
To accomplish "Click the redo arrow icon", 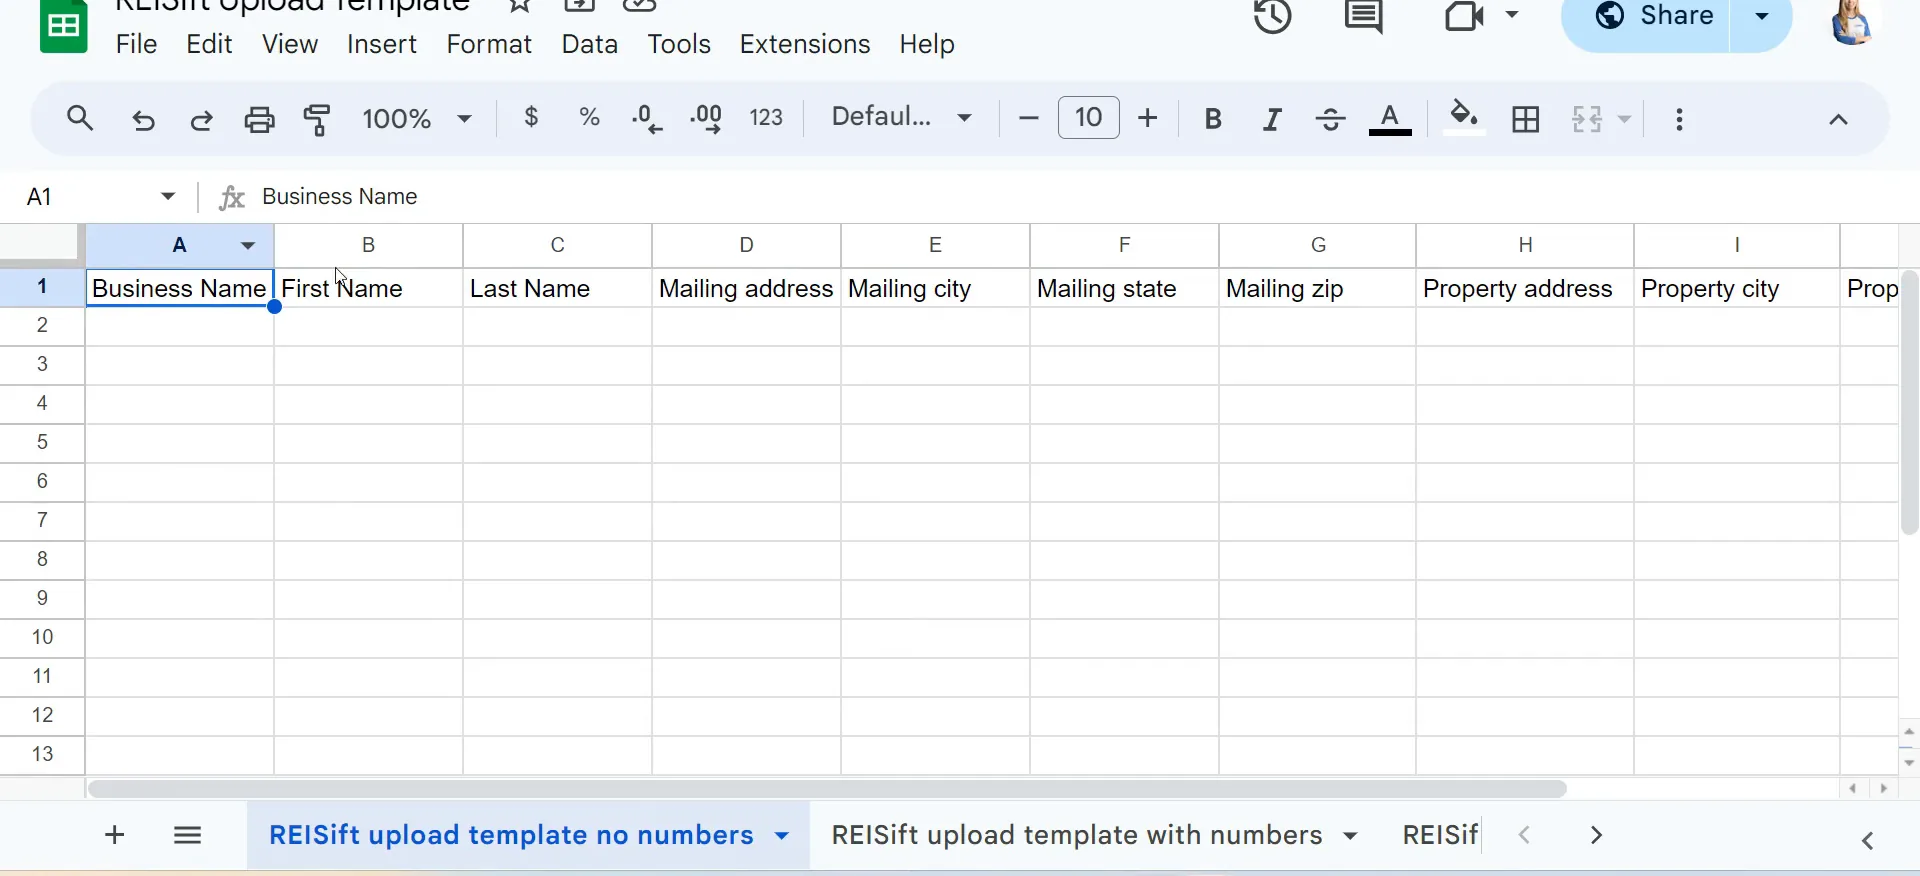I will (x=202, y=120).
